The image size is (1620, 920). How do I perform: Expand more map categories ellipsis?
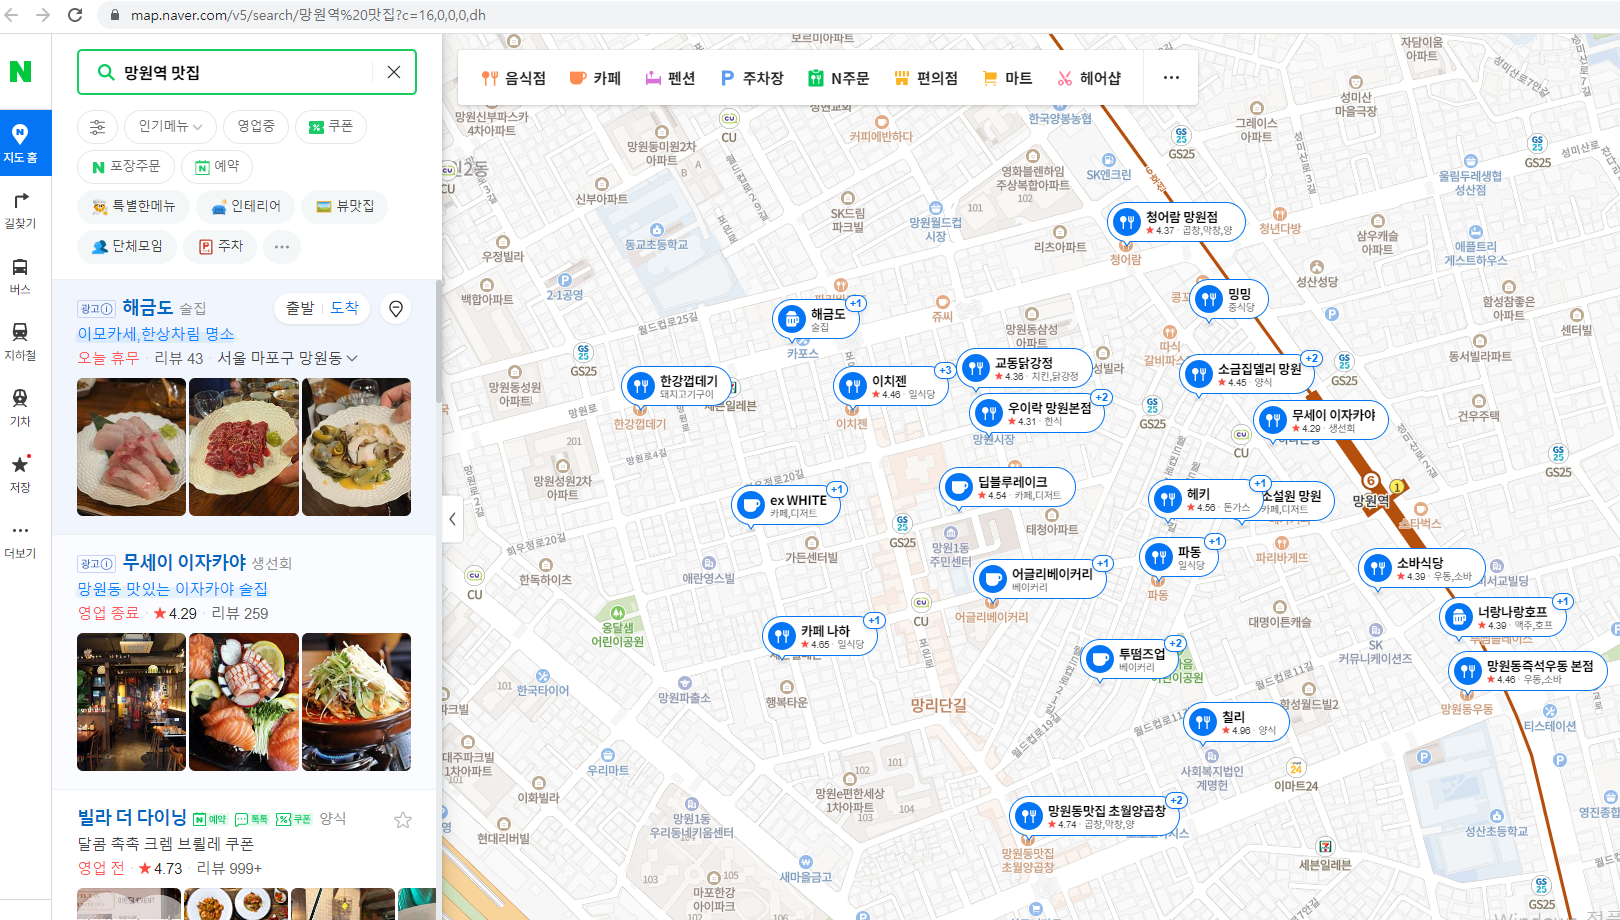(1171, 78)
